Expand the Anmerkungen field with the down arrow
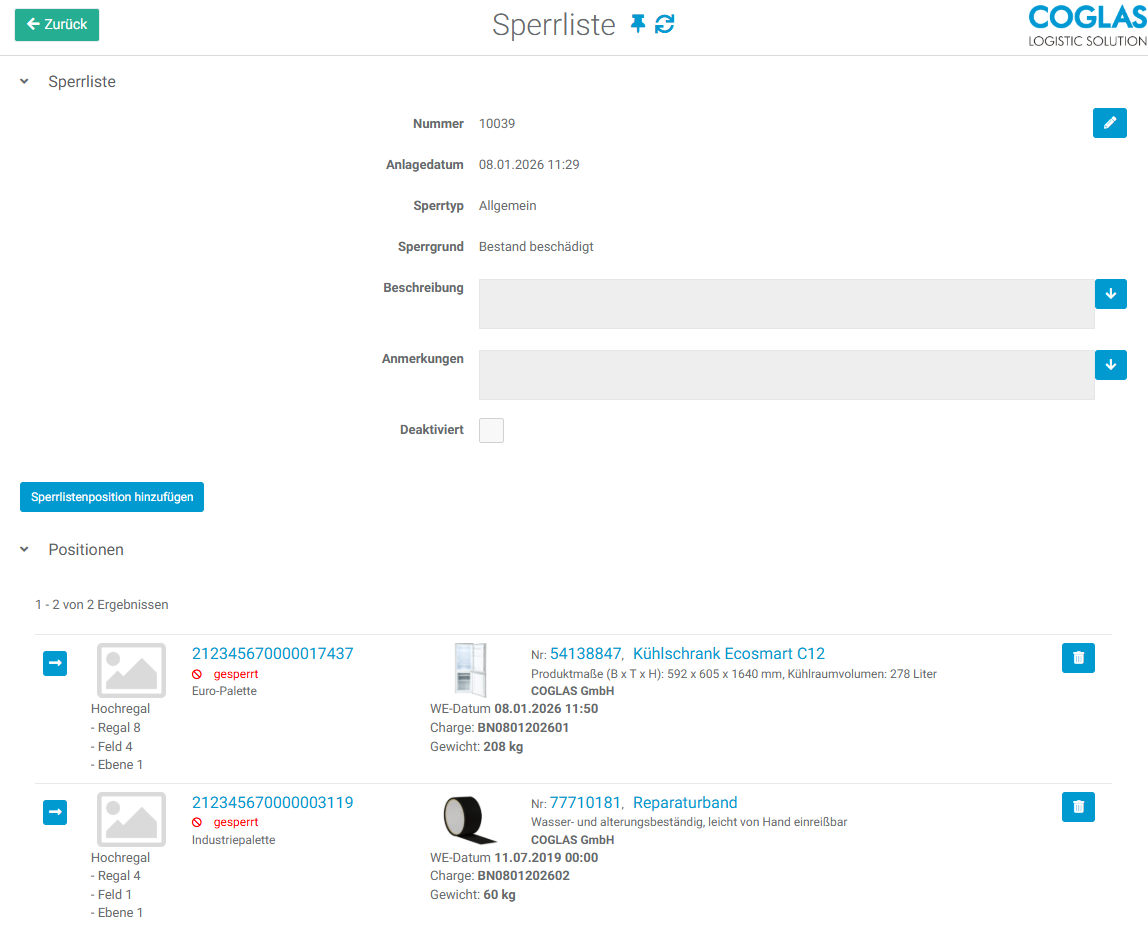 pyautogui.click(x=1110, y=365)
